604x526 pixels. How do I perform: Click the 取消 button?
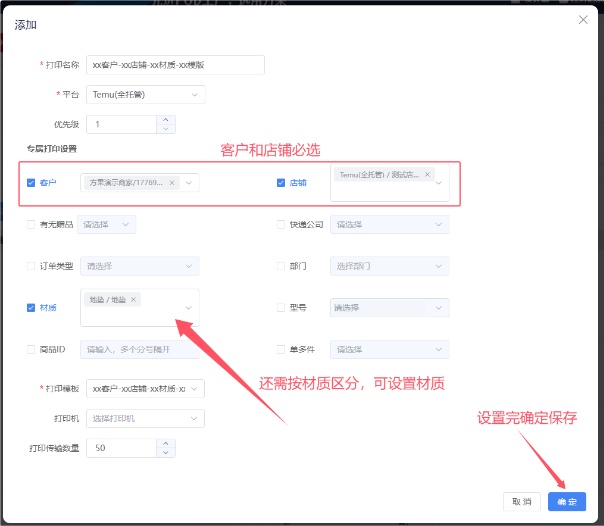pos(522,501)
